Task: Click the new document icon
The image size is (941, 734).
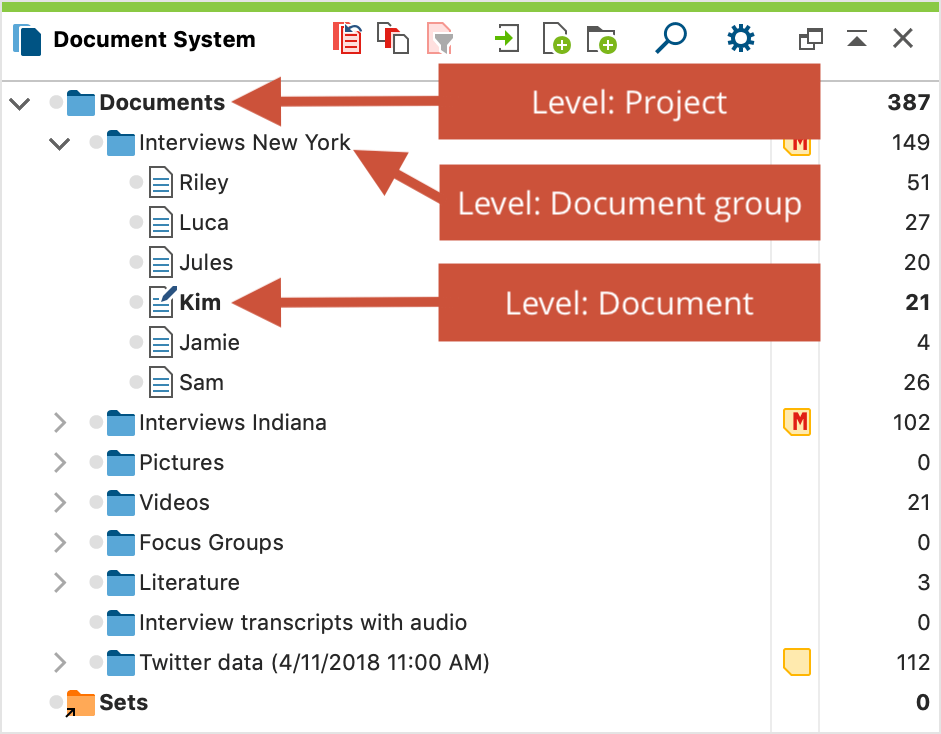Action: pos(556,38)
